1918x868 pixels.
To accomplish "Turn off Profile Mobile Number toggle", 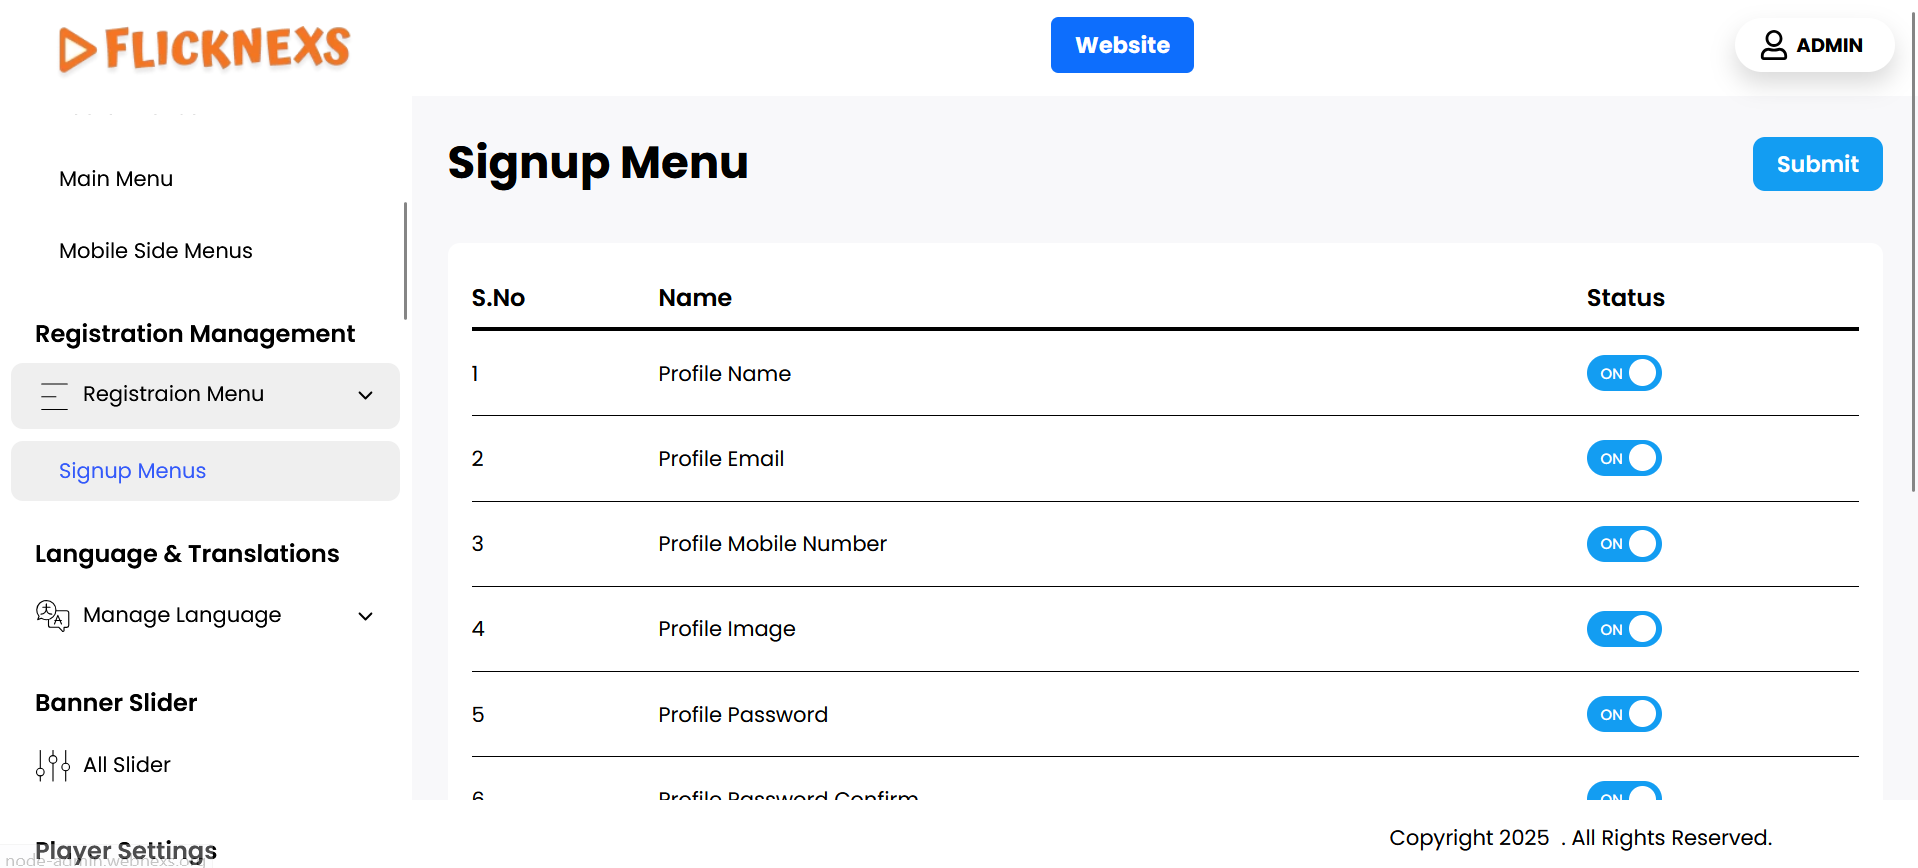I will pyautogui.click(x=1623, y=544).
